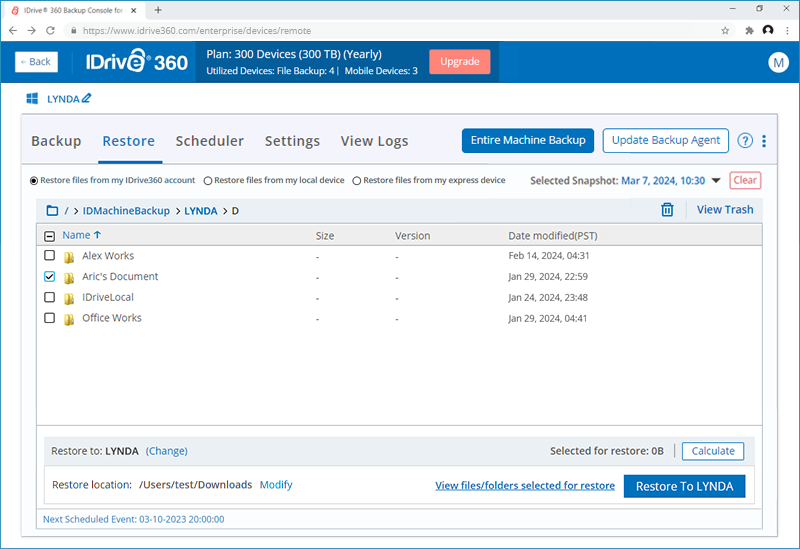Click the user avatar M icon
Screen dimensions: 800x549
coord(778,62)
